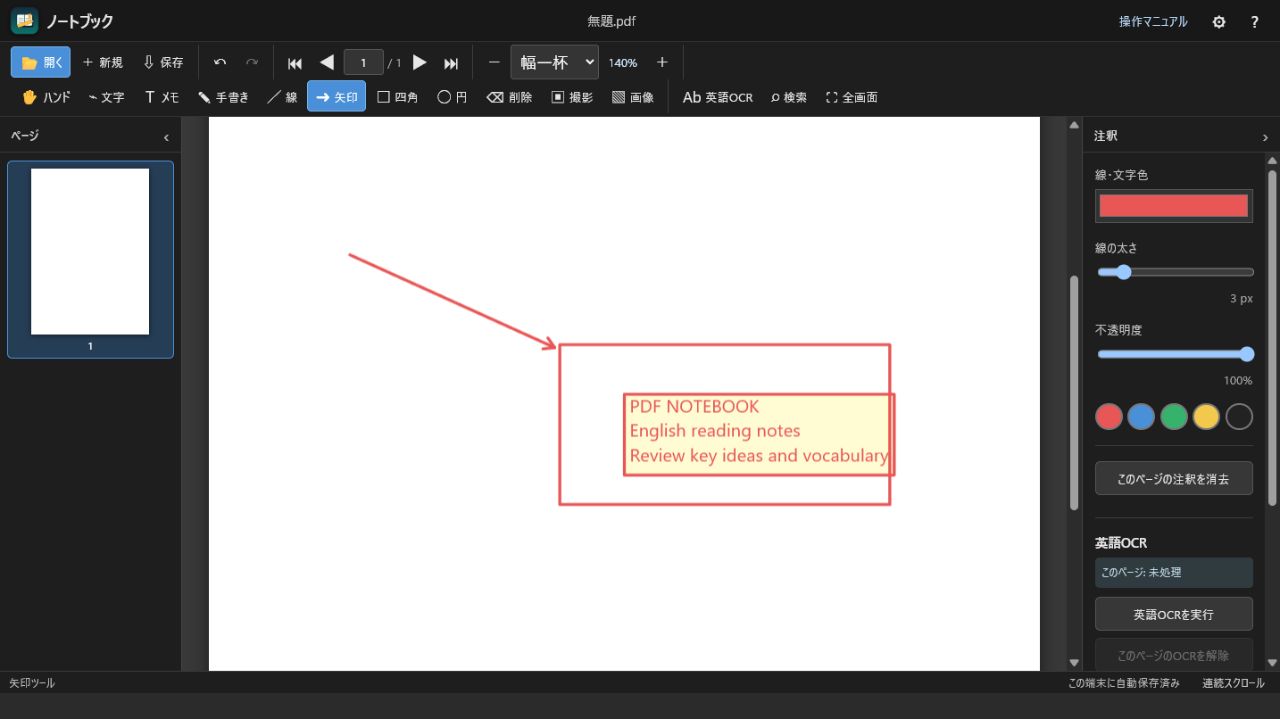Enter 全画面 fullscreen mode

click(x=852, y=97)
